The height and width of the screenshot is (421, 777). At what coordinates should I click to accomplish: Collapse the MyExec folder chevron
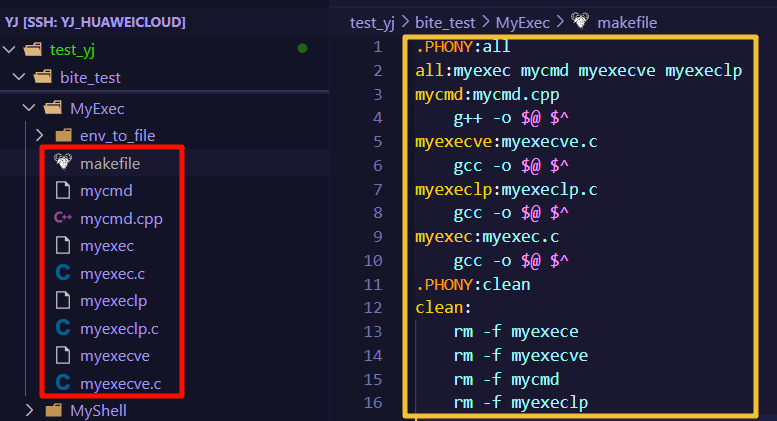(x=29, y=107)
